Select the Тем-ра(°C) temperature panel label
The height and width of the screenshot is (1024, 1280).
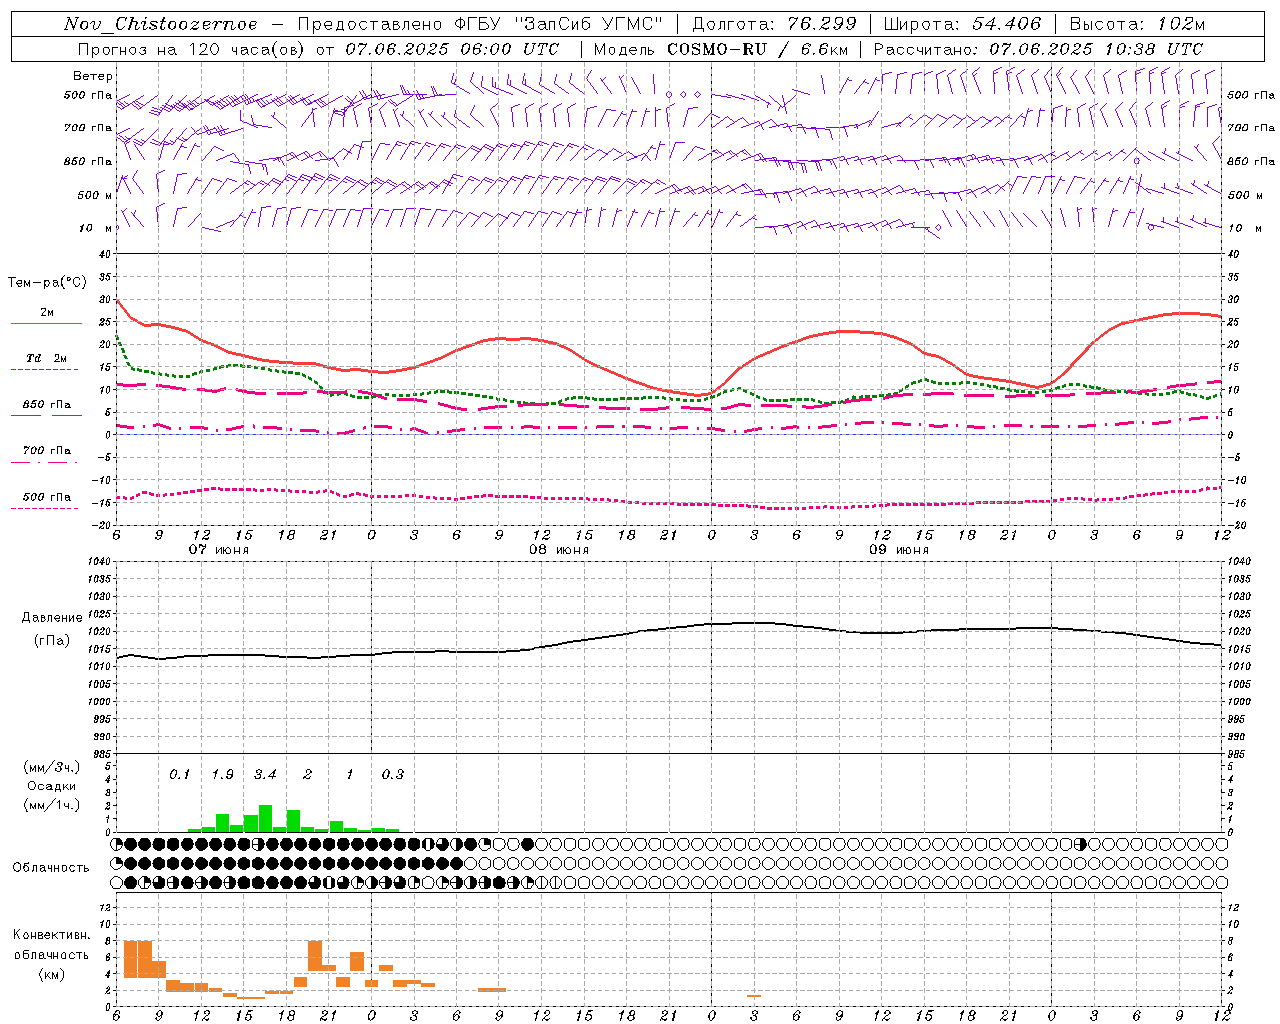47,283
